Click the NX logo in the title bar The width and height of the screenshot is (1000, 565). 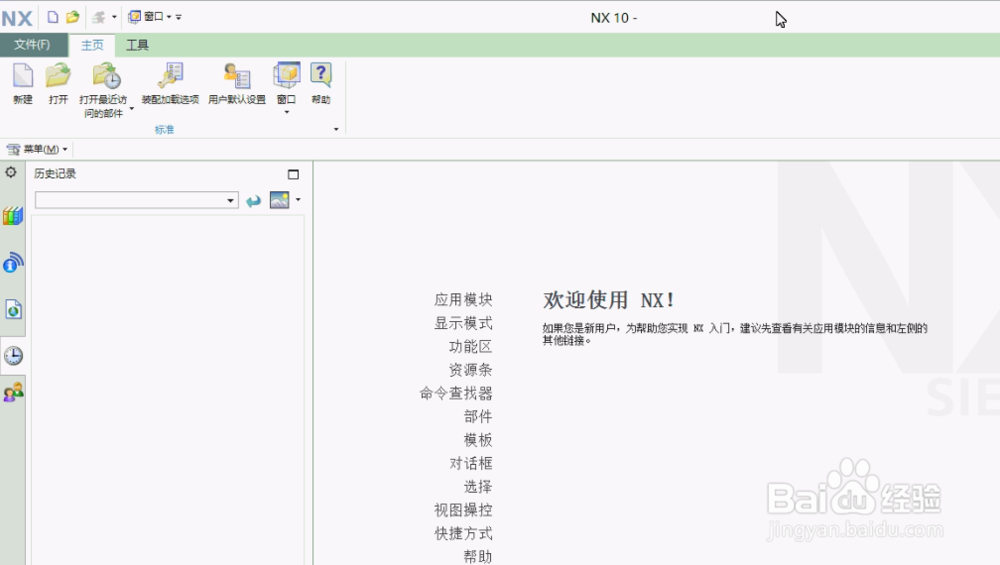[x=17, y=18]
